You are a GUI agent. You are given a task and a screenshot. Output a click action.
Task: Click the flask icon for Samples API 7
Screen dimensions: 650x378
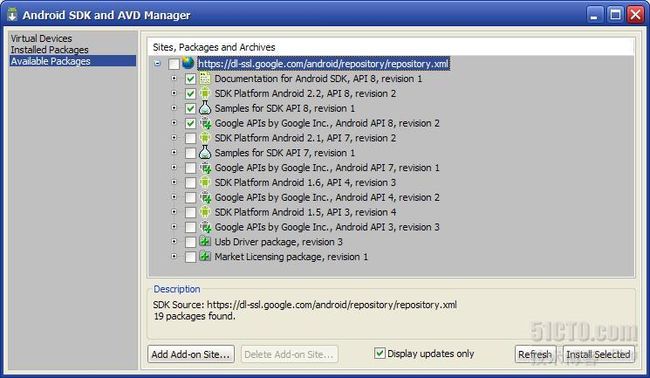pyautogui.click(x=205, y=153)
